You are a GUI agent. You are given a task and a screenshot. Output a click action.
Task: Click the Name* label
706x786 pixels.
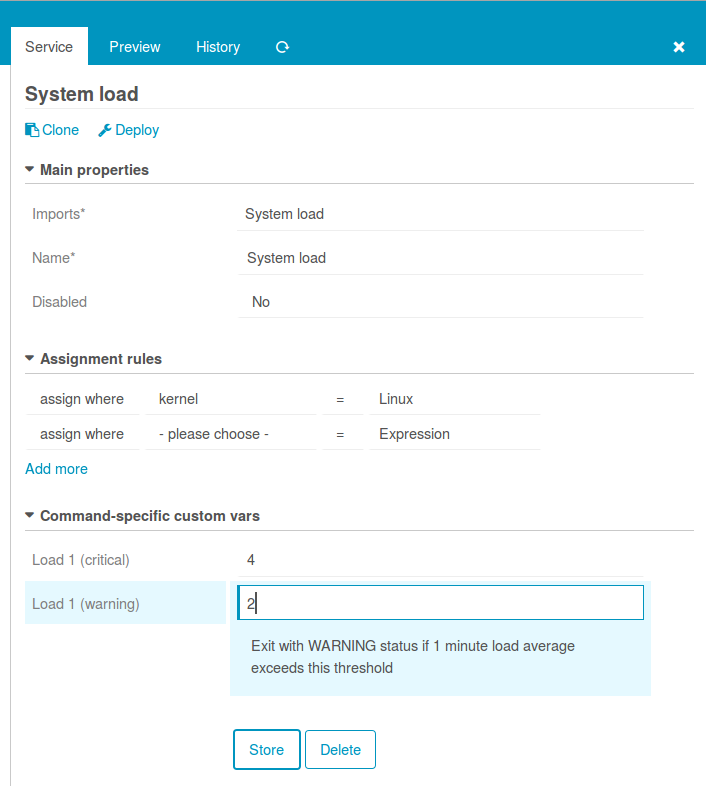54,258
